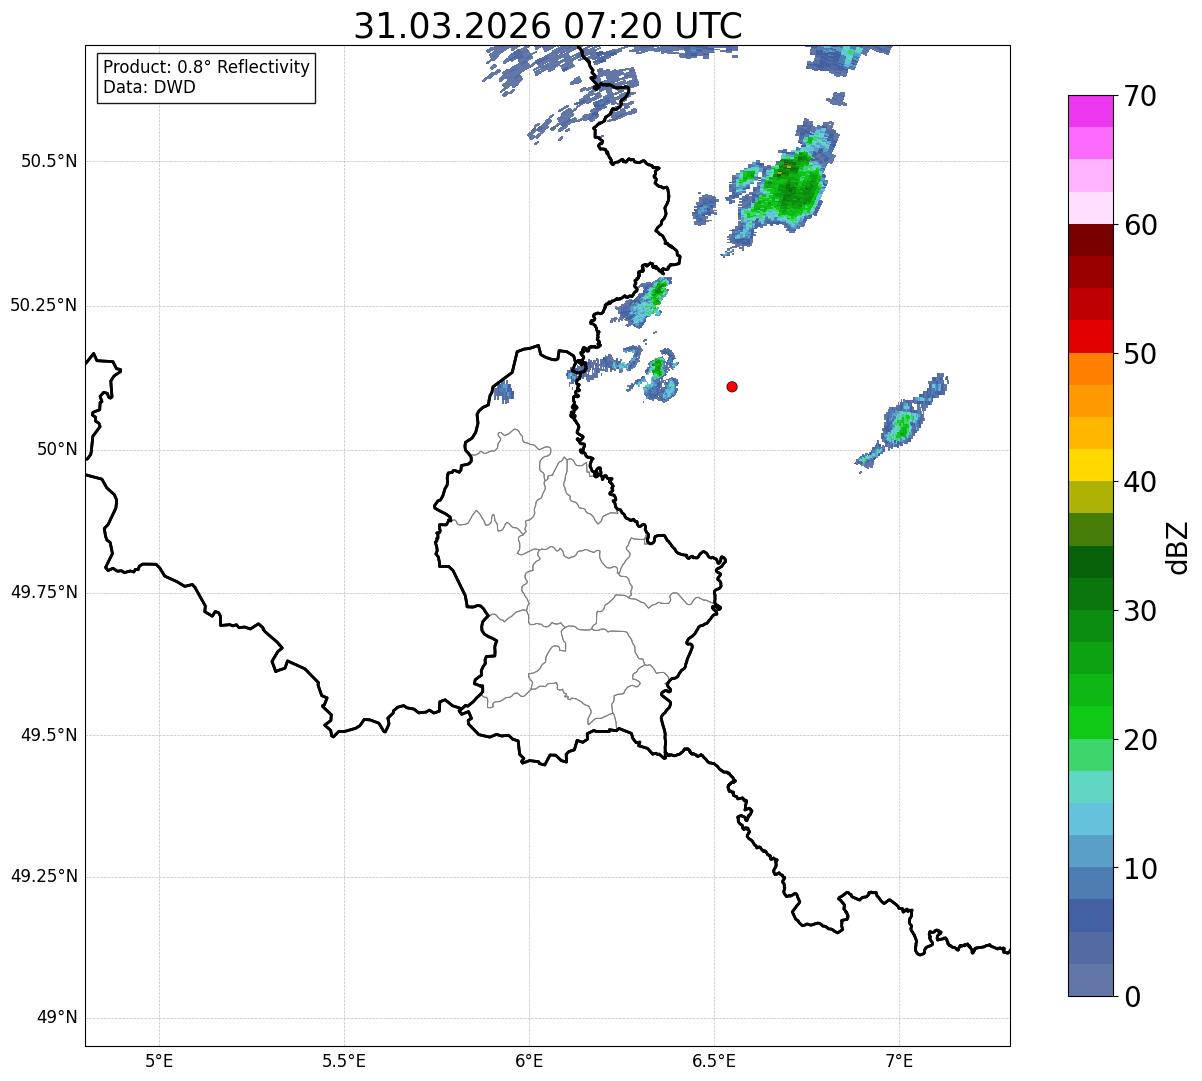
Task: Click the lowest grey-blue 0 dBZ colorbar segment
Action: tap(1091, 980)
